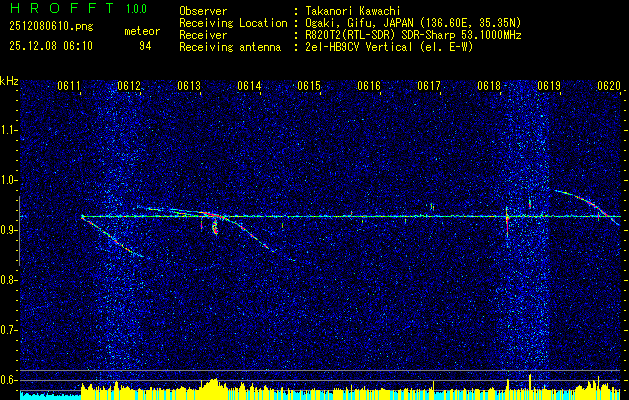Viewport: 629px width, 400px height.
Task: Click the kHz axis unit label
Action: (x=9, y=81)
